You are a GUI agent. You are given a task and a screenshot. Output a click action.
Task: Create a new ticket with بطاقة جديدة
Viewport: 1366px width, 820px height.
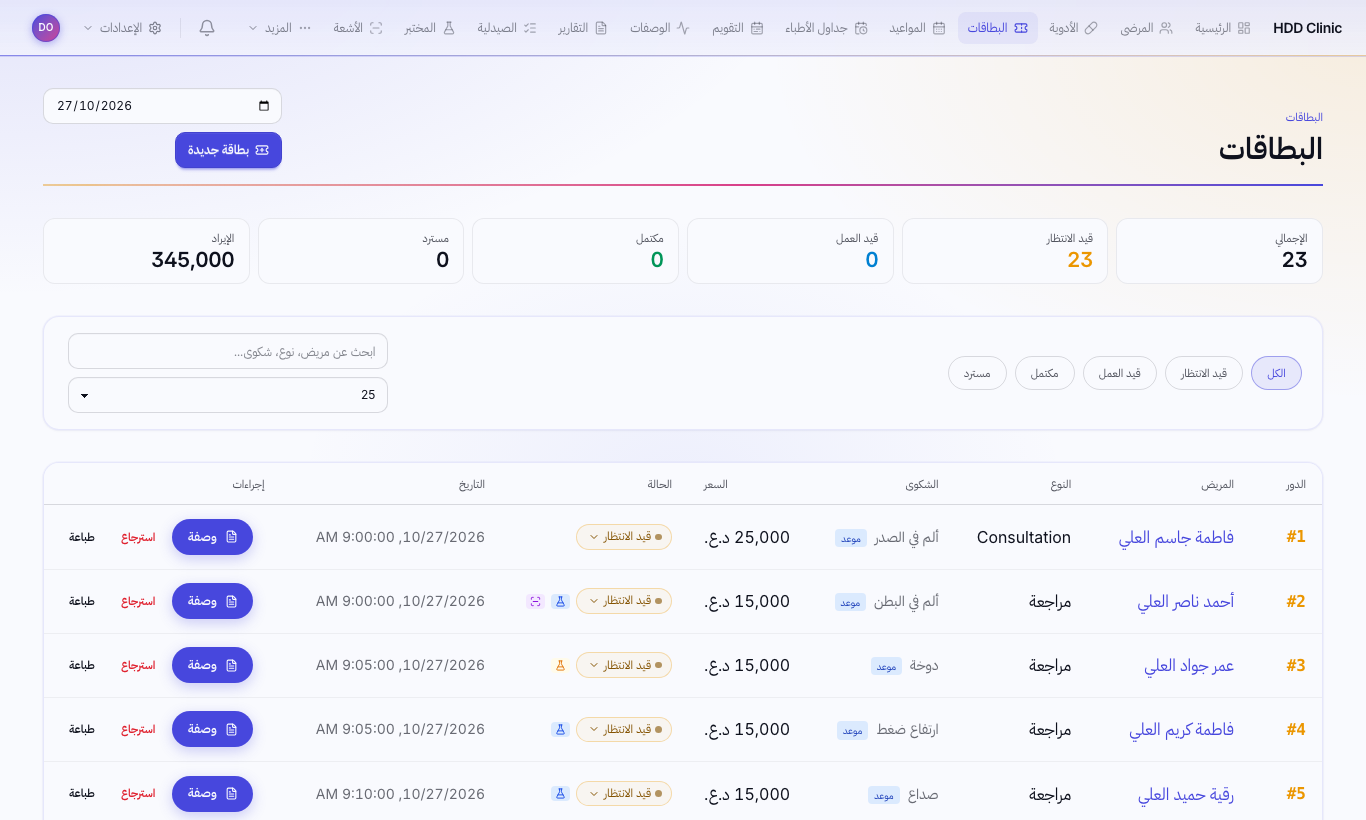point(228,150)
